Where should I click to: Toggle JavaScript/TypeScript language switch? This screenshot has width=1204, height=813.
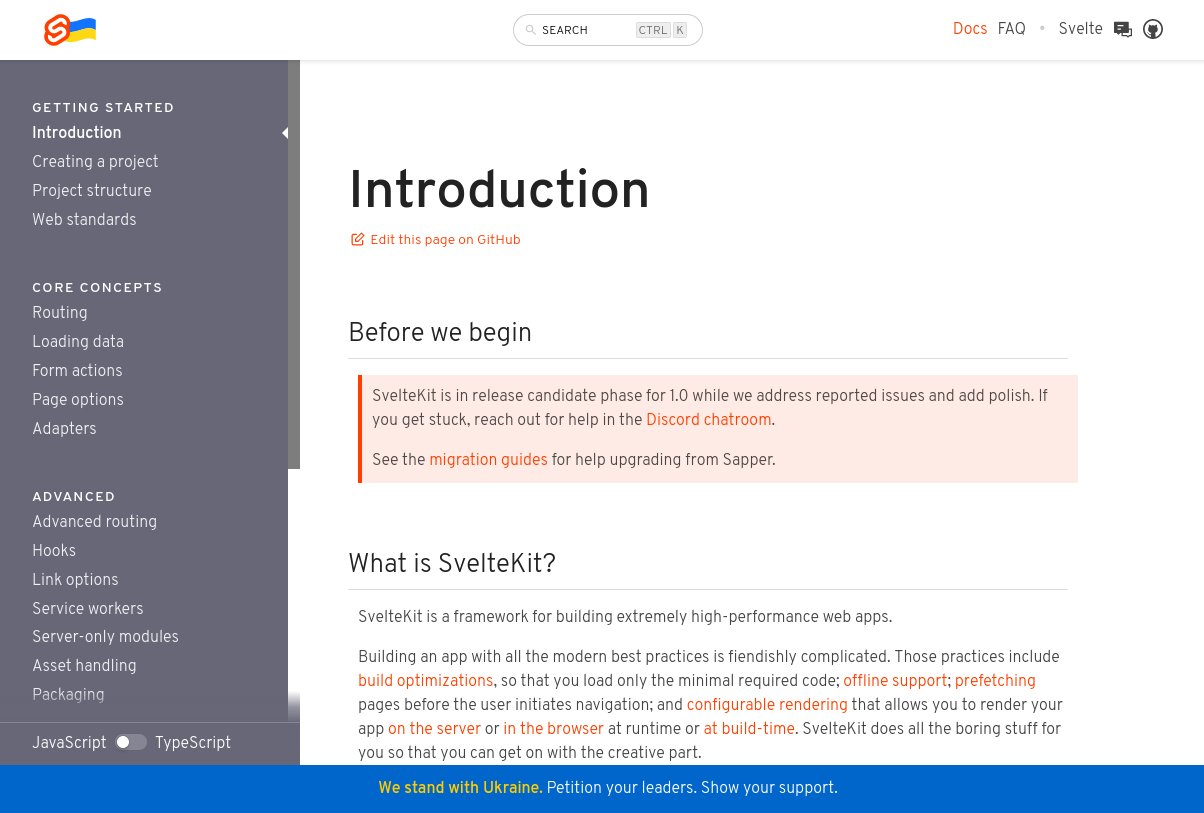[x=131, y=742]
